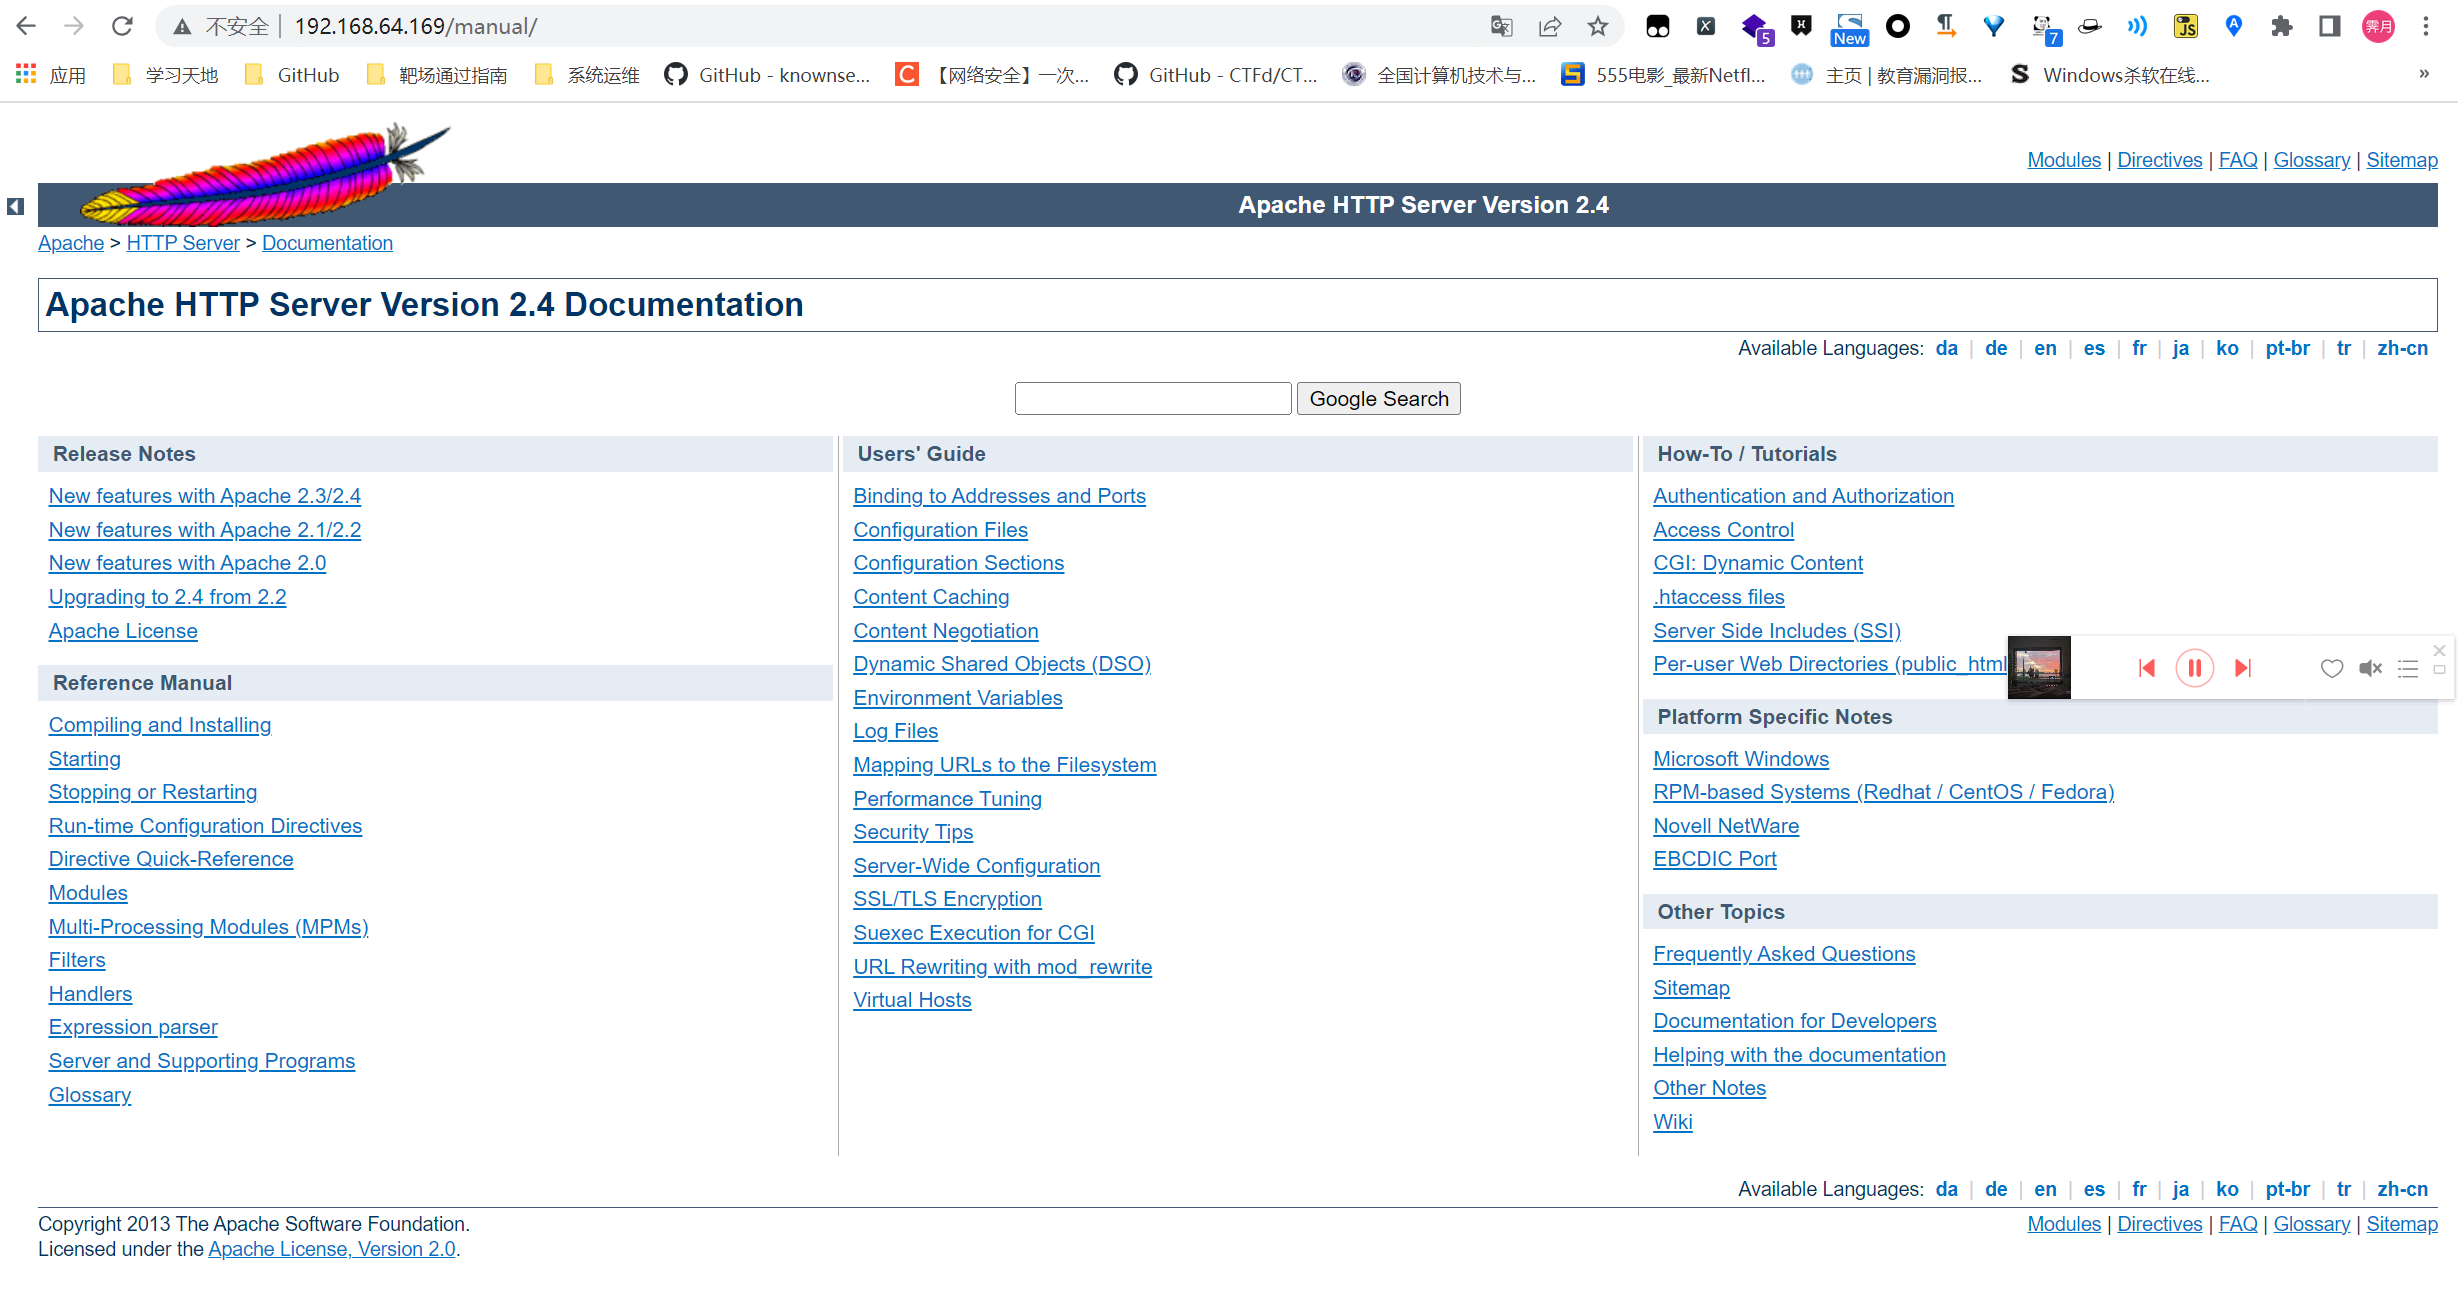Click the documentation search text field
This screenshot has height=1313, width=2458.
click(1152, 399)
